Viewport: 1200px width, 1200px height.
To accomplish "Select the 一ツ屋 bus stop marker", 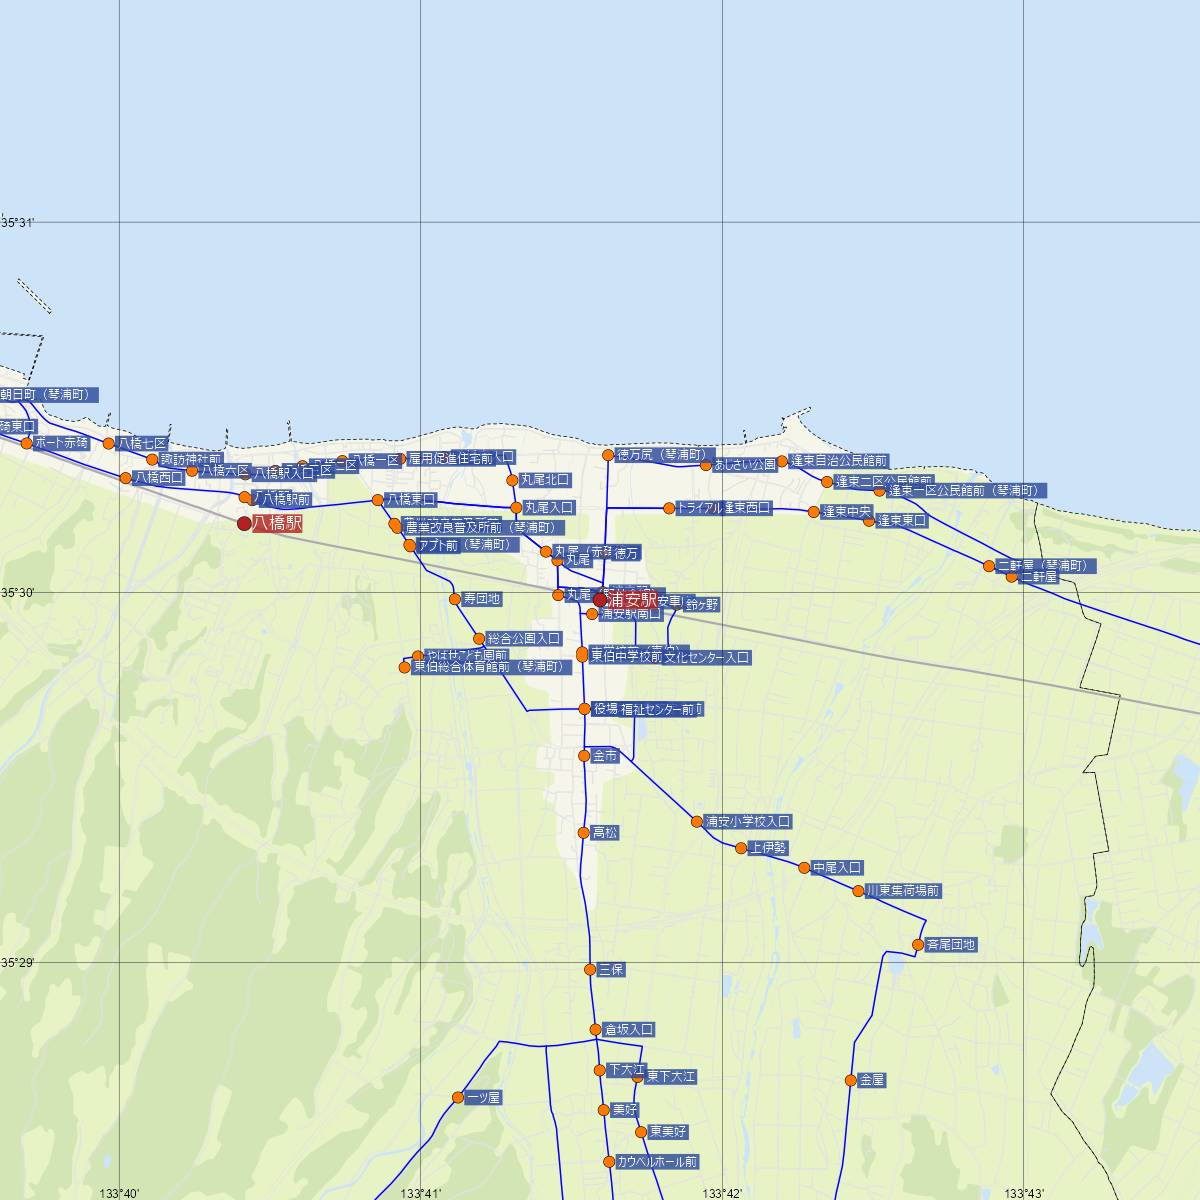I will click(x=458, y=1097).
